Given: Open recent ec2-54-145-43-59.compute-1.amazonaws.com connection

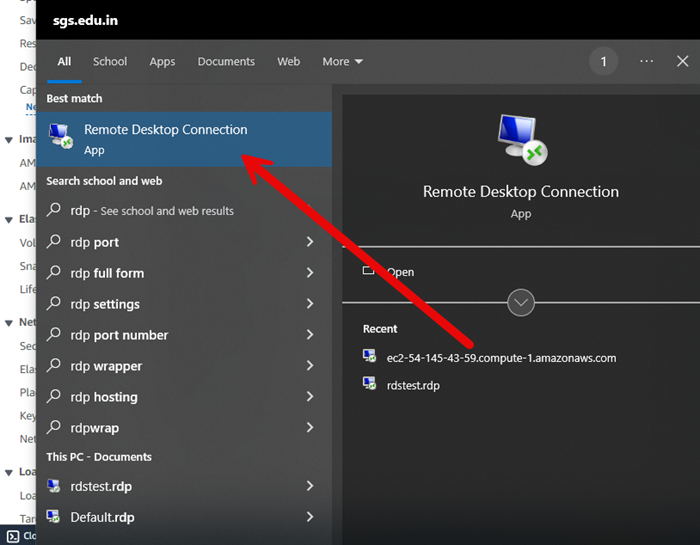Looking at the screenshot, I should pos(501,358).
